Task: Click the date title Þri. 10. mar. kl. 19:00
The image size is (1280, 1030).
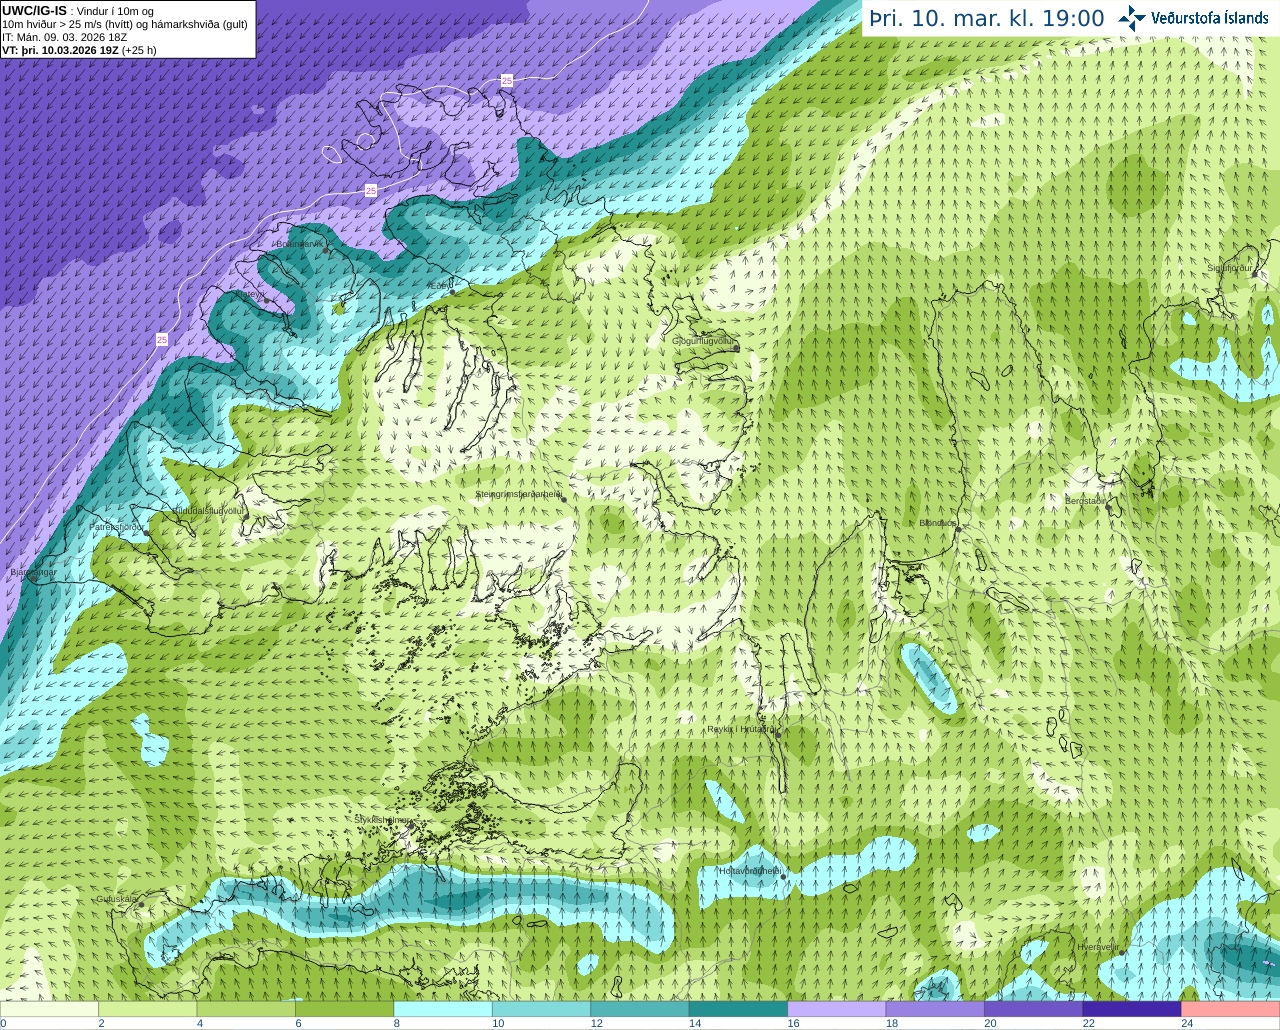Action: point(987,18)
